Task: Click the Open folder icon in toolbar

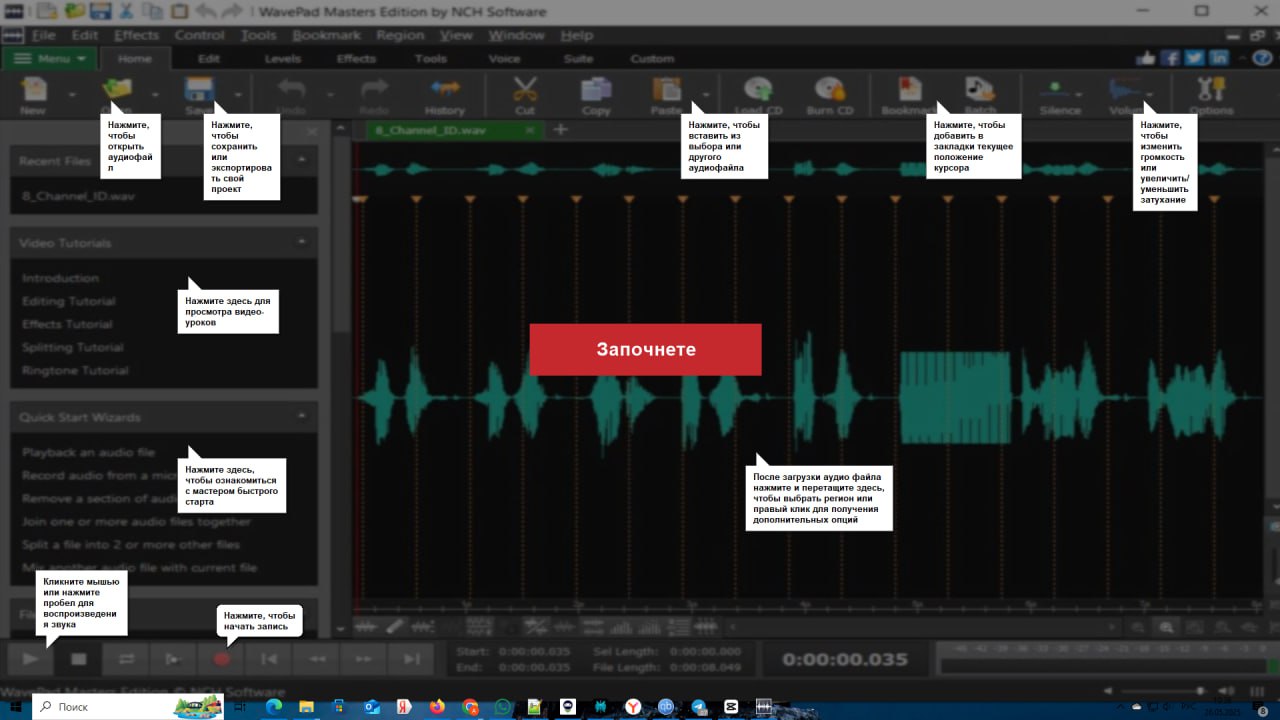Action: coord(117,90)
